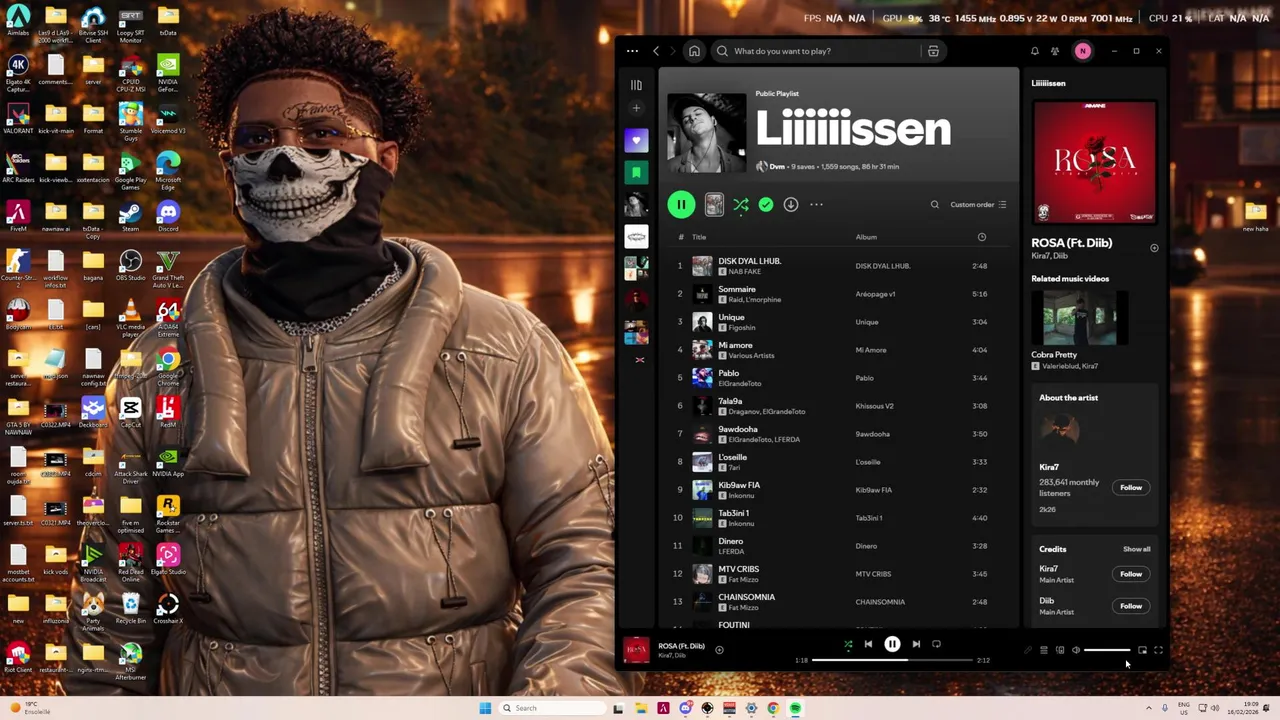Open more options for Liiiiiissen playlist
Viewport: 1280px width, 720px height.
(x=816, y=204)
